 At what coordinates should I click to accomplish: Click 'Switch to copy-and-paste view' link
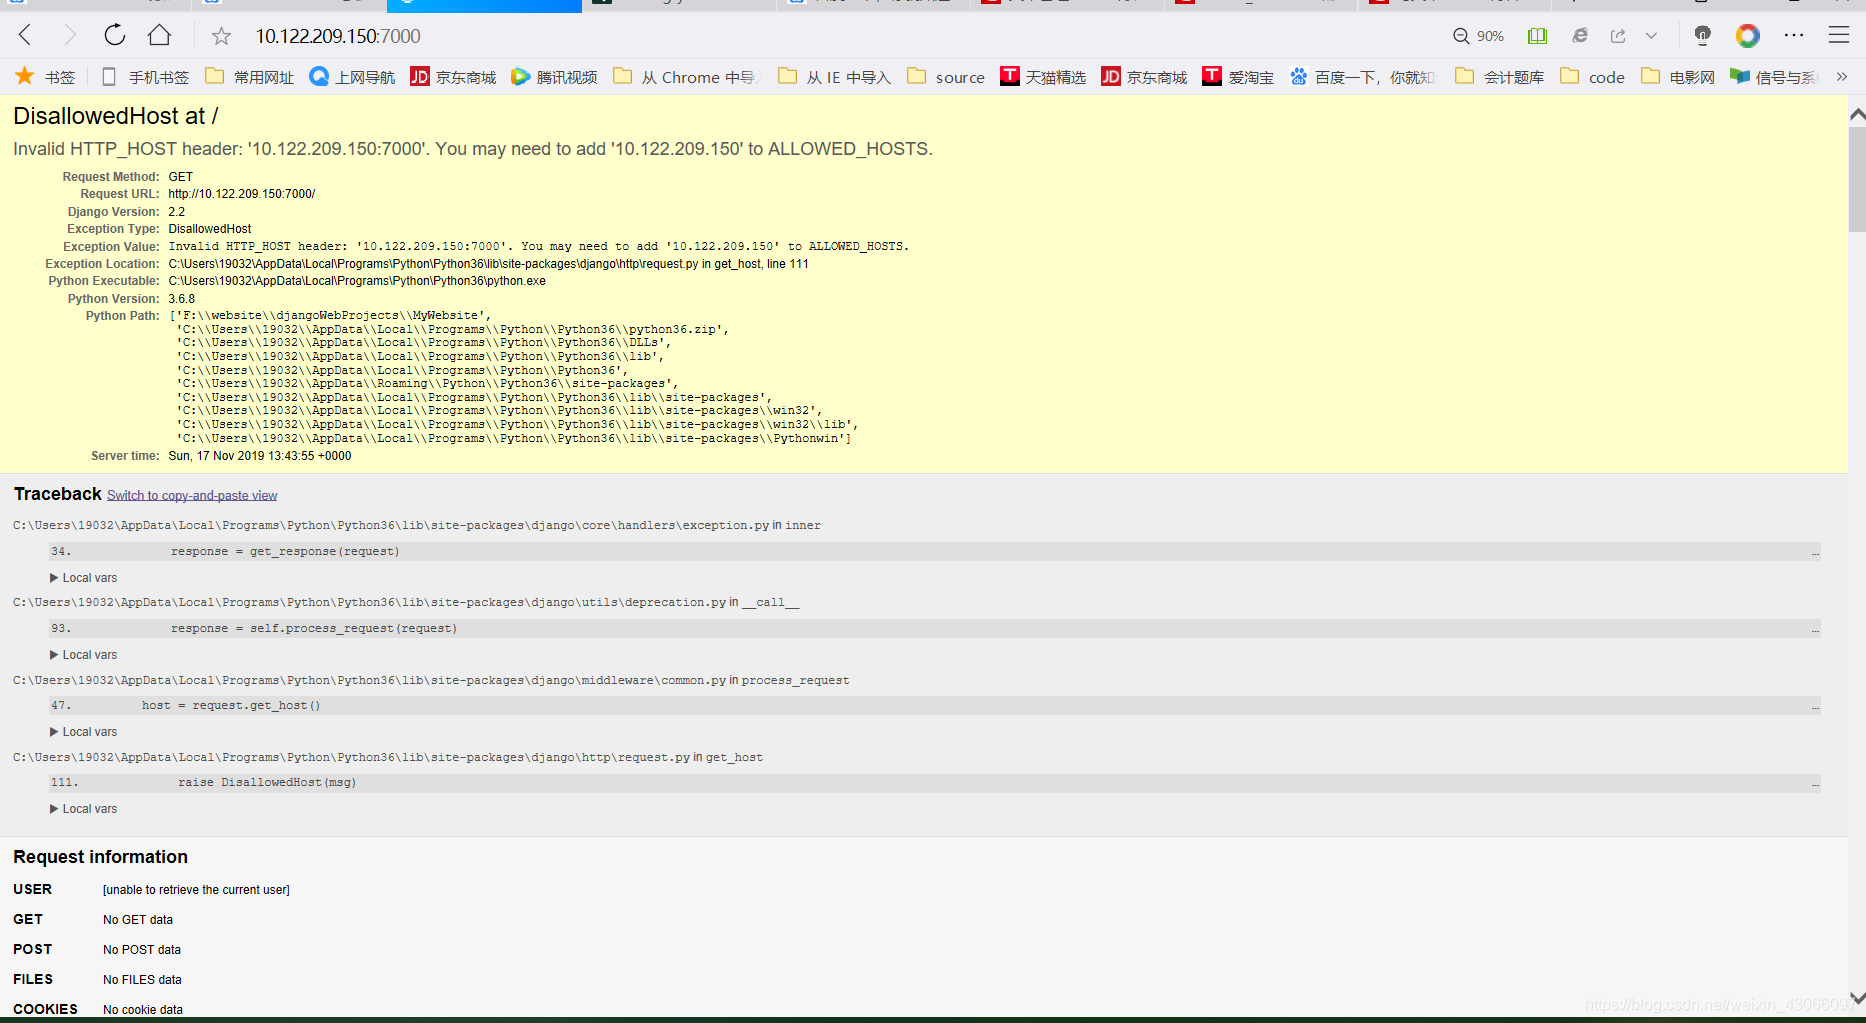[x=192, y=496]
